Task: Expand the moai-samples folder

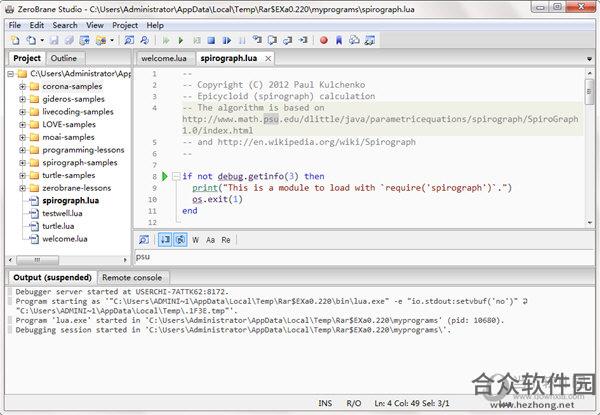Action: coord(23,137)
